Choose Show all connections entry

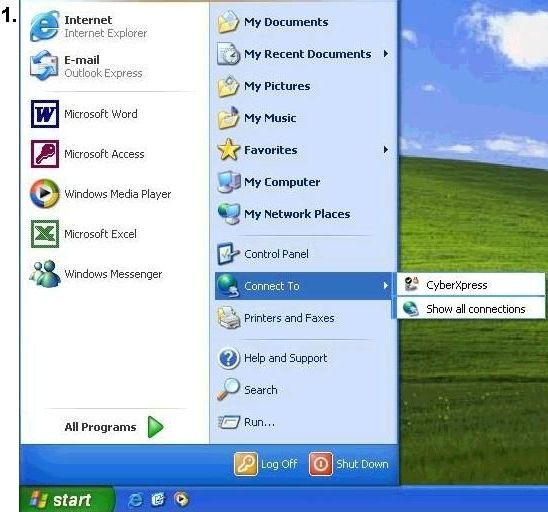point(470,309)
